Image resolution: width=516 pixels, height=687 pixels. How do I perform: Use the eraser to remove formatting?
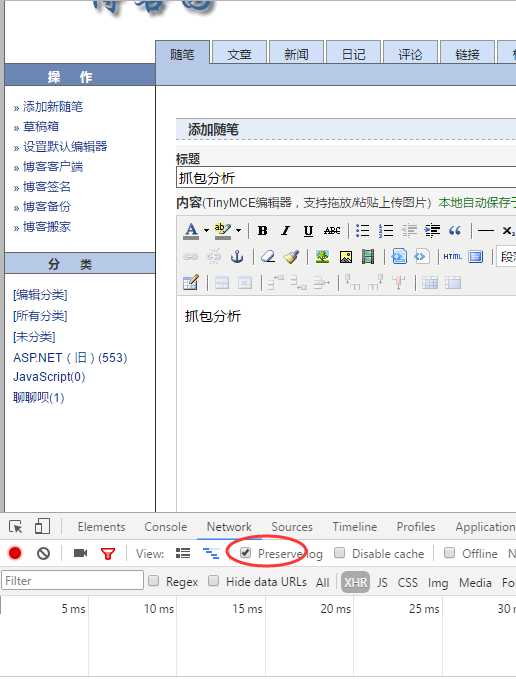click(268, 257)
